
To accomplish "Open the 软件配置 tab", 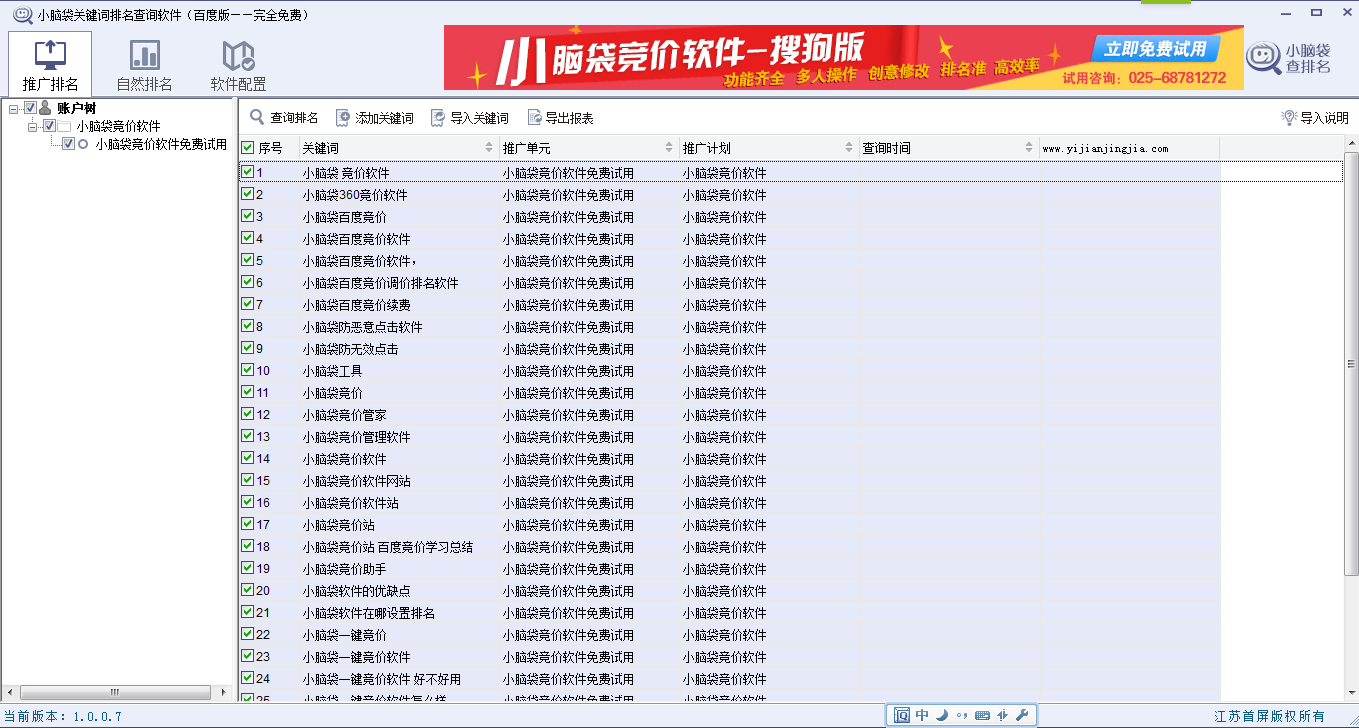I will 238,65.
